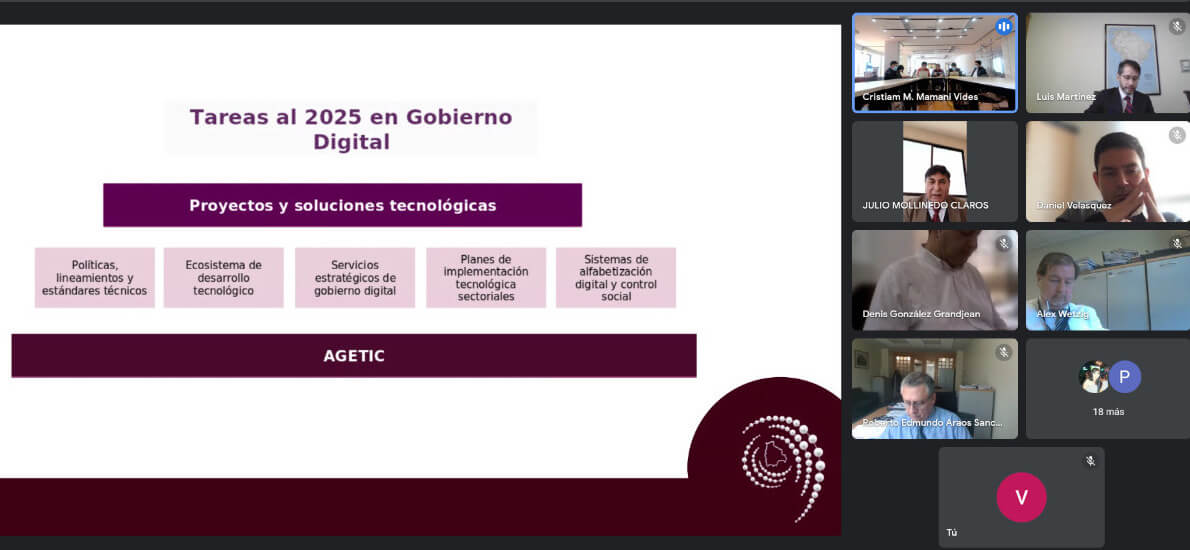This screenshot has height=550, width=1190.
Task: Select Daniel Velasquez video tile
Action: click(x=1108, y=171)
